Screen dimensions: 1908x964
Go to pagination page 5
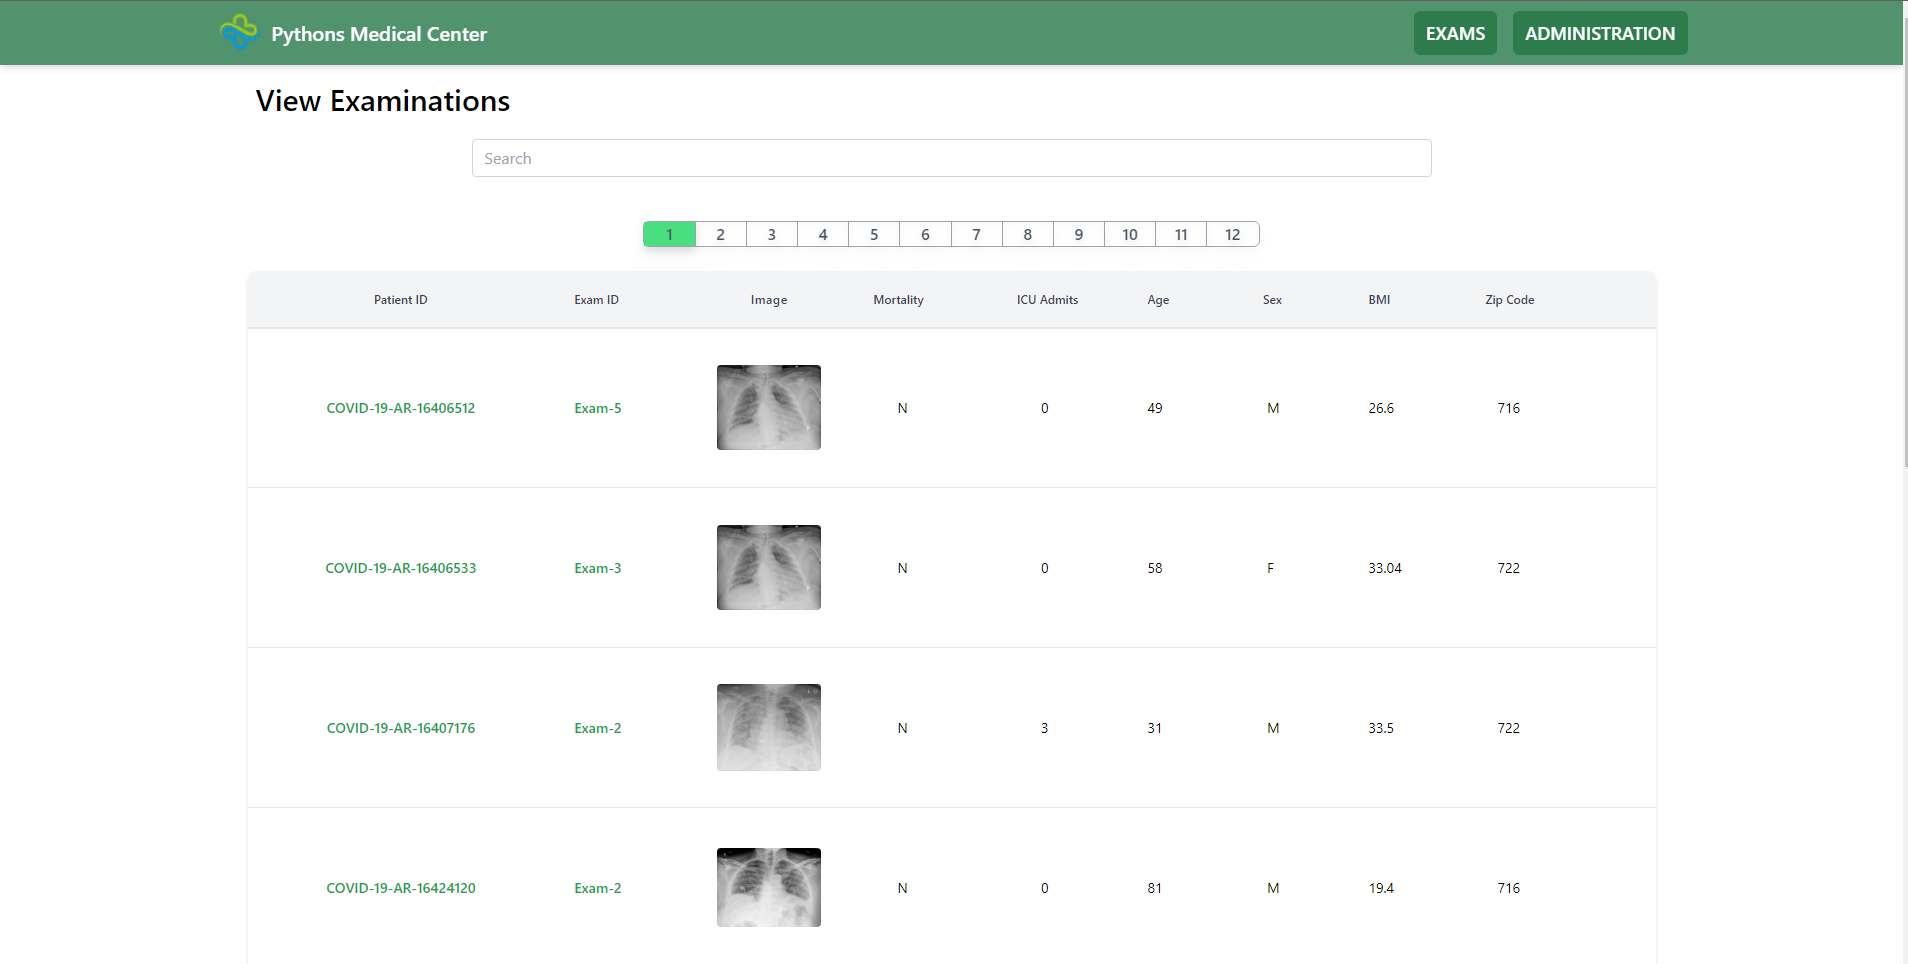874,234
